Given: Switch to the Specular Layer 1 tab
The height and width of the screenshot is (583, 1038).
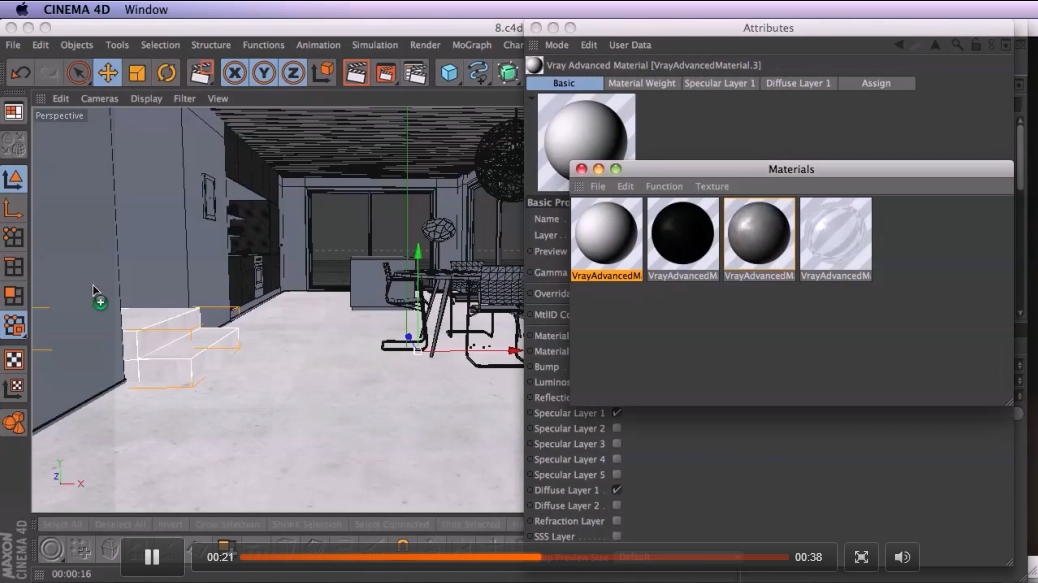Looking at the screenshot, I should click(720, 83).
